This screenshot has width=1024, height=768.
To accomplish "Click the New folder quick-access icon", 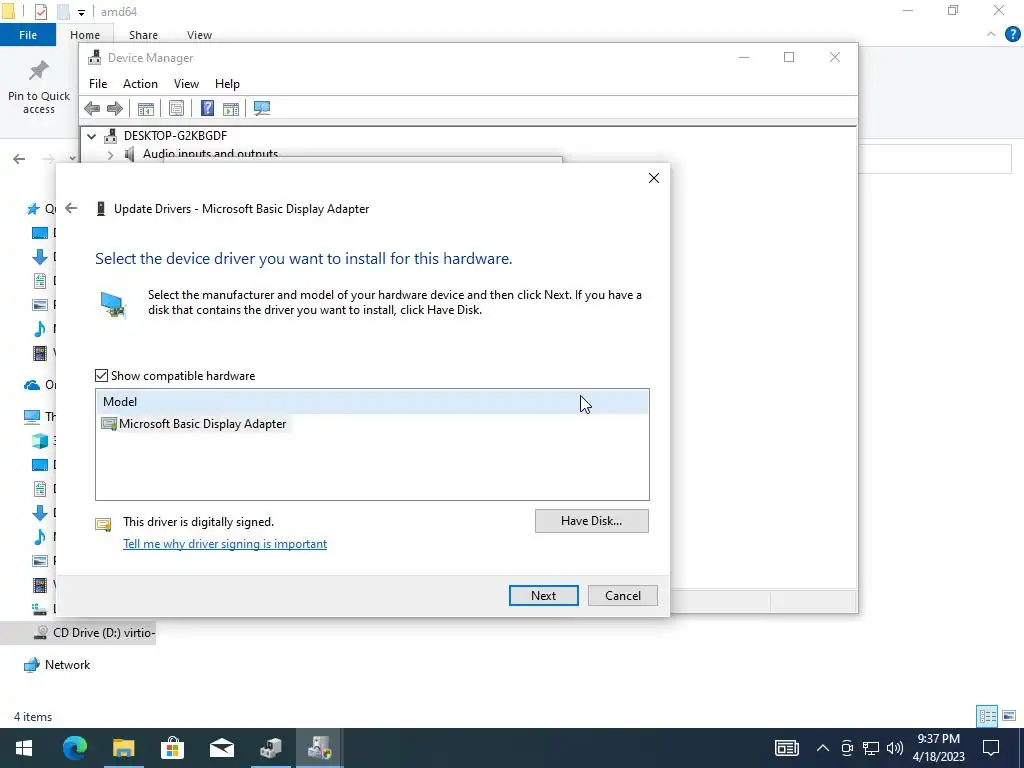I will click(63, 12).
